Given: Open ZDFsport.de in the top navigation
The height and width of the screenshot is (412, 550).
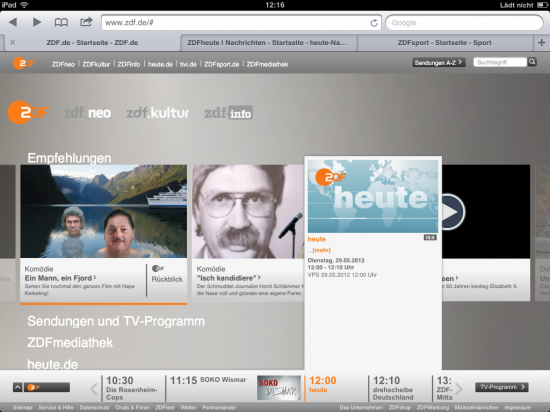Looking at the screenshot, I should [221, 65].
